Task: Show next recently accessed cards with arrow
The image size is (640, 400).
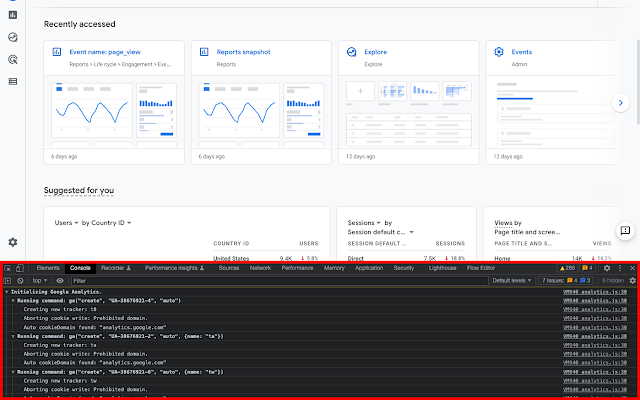Action: click(x=620, y=103)
